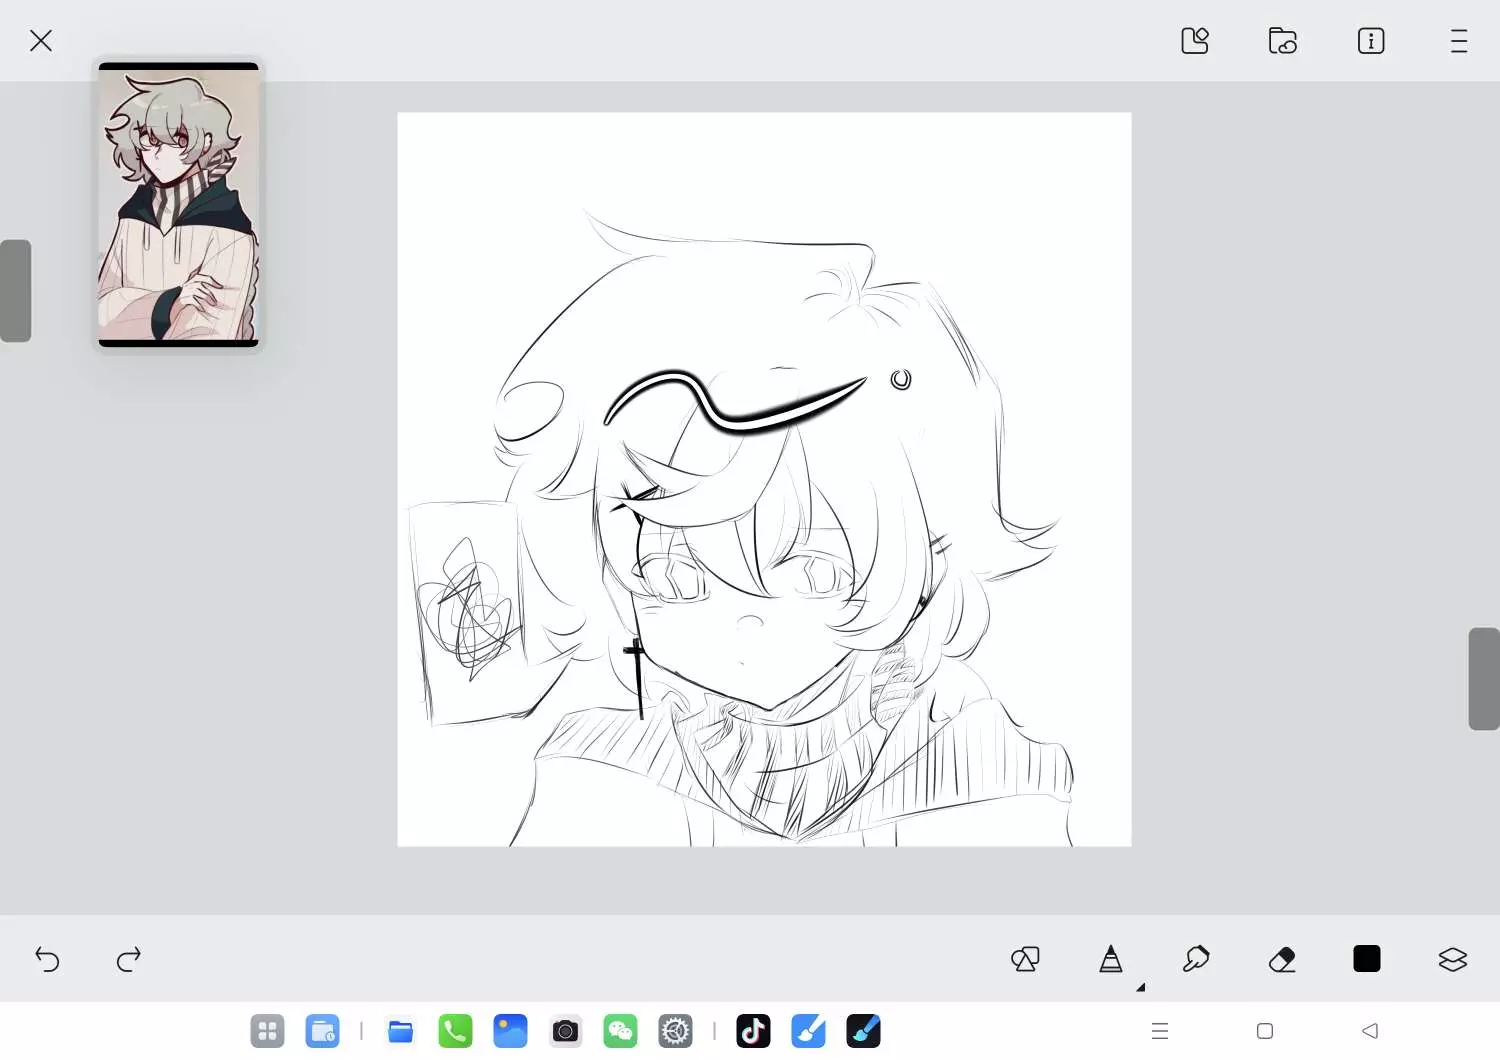Select the shapes tool
The width and height of the screenshot is (1500, 1060).
(1025, 960)
